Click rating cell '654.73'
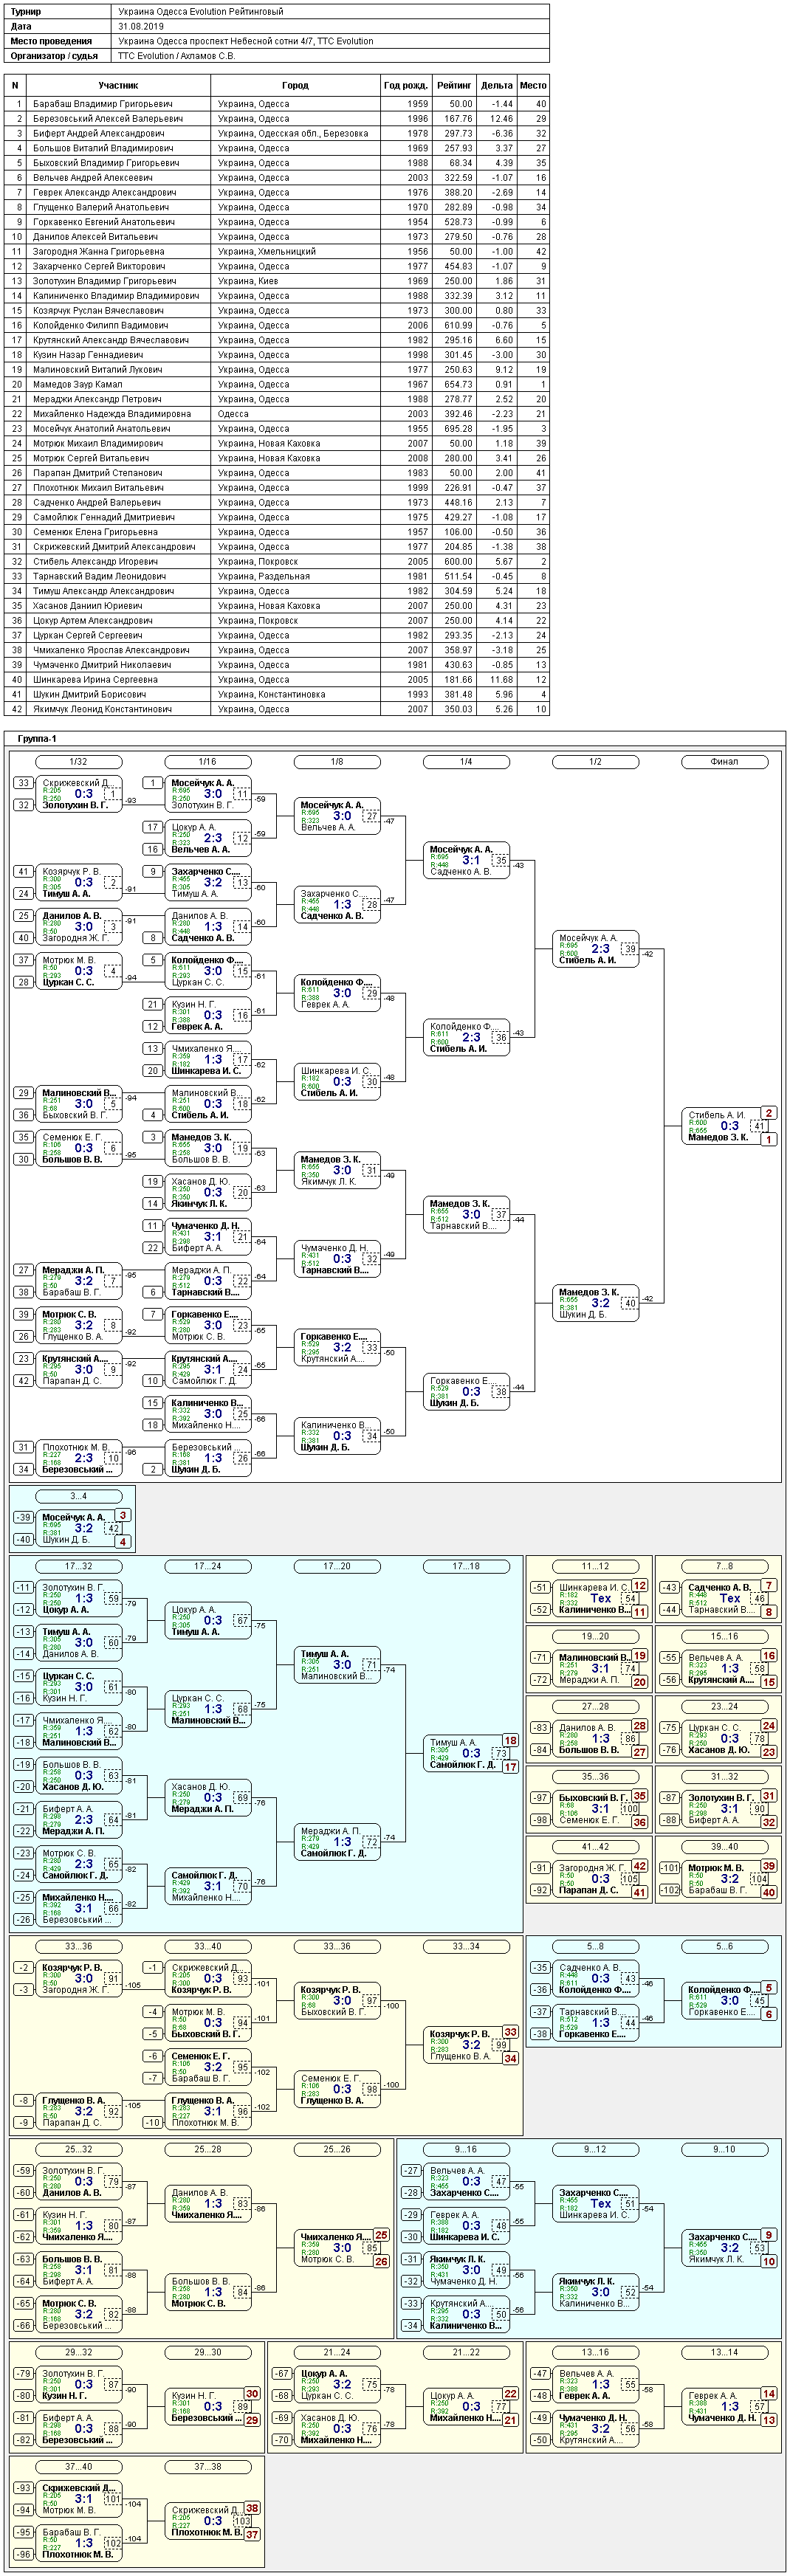 tap(454, 384)
